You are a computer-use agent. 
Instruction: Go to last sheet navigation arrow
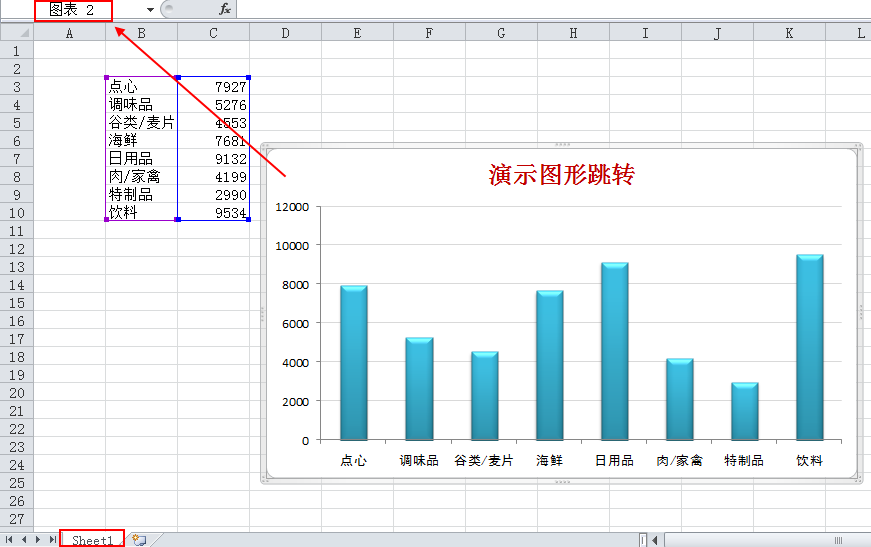click(52, 539)
